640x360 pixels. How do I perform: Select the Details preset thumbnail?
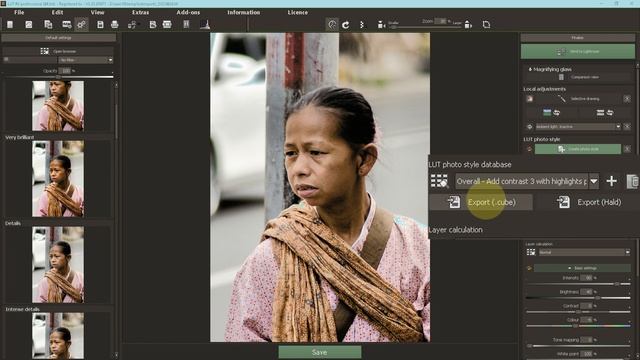[x=58, y=264]
